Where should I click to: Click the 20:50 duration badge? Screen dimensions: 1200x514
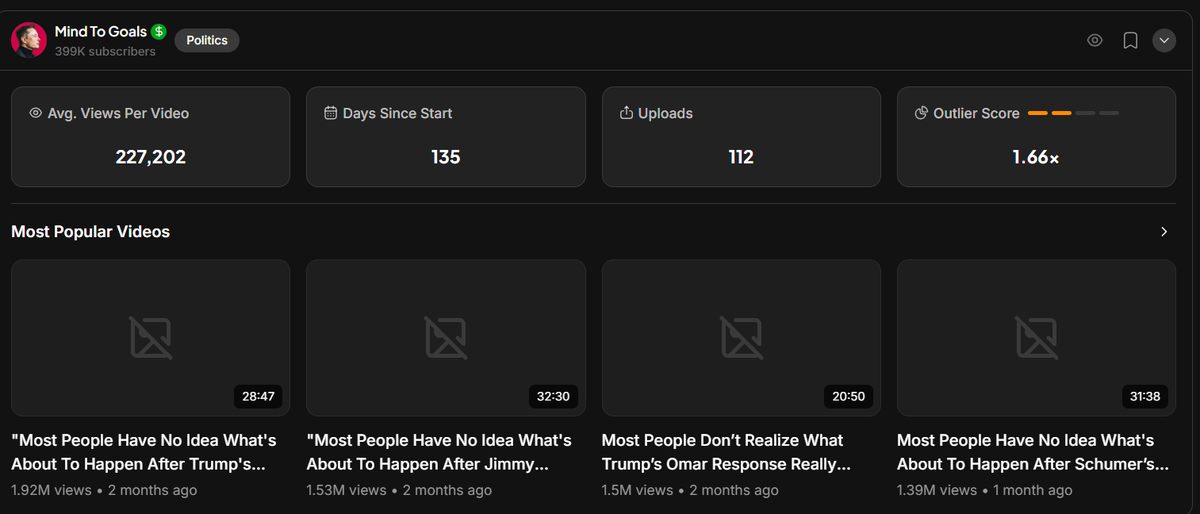click(x=848, y=396)
